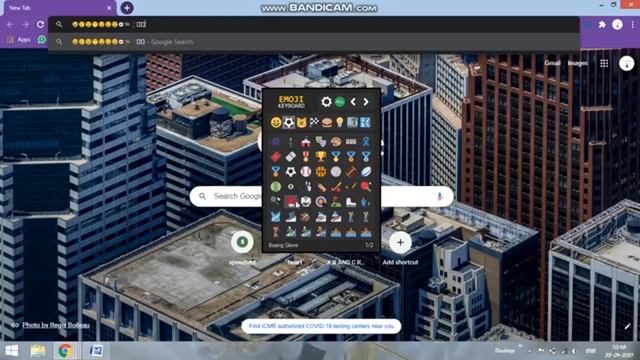Image resolution: width=640 pixels, height=360 pixels.
Task: Insert the baseball emoji
Action: 306,171
